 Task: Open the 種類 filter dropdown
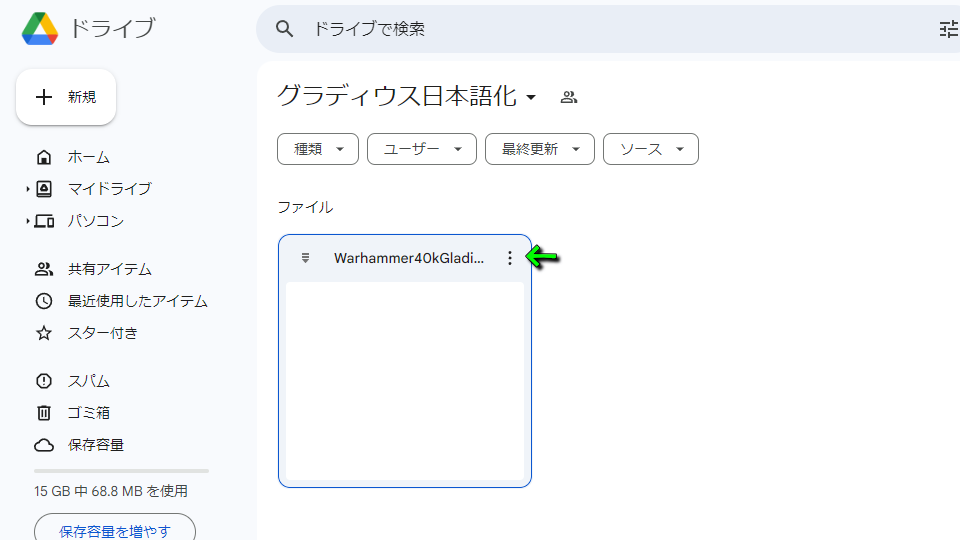point(318,149)
